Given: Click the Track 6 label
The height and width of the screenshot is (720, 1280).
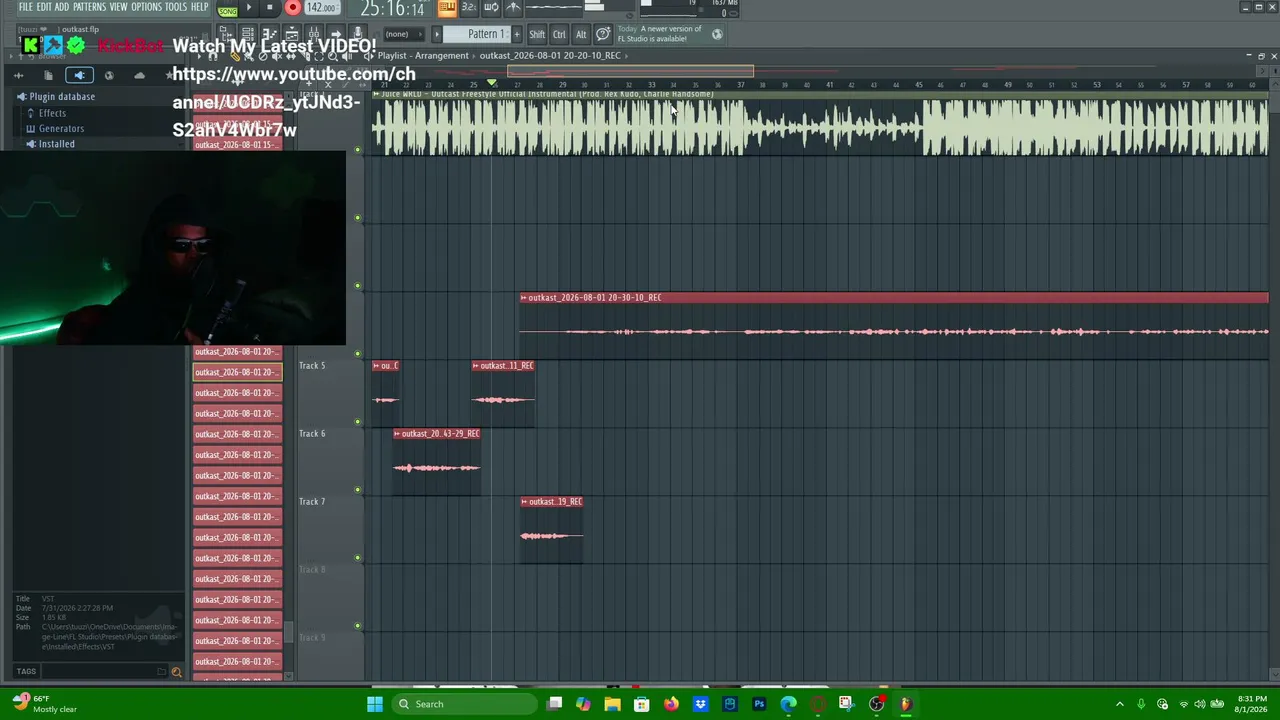Looking at the screenshot, I should [312, 434].
